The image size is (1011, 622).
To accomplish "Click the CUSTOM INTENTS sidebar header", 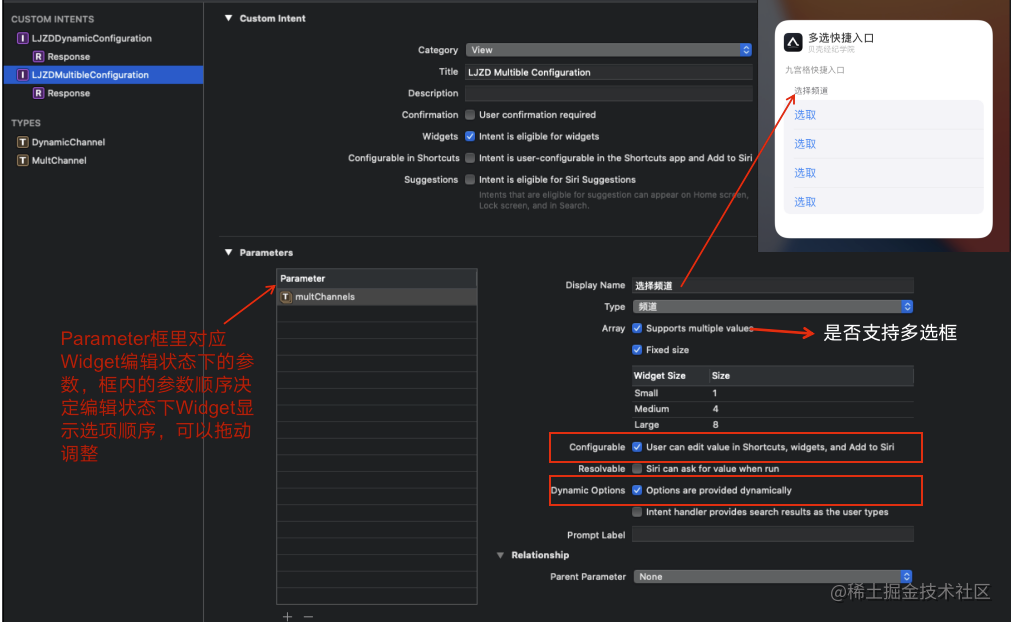I will point(53,19).
